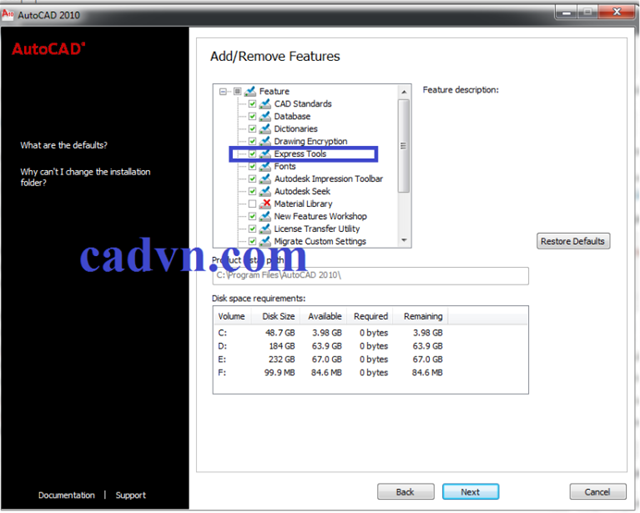This screenshot has height=513, width=640.
Task: Select the Material Library tree label
Action: click(303, 204)
